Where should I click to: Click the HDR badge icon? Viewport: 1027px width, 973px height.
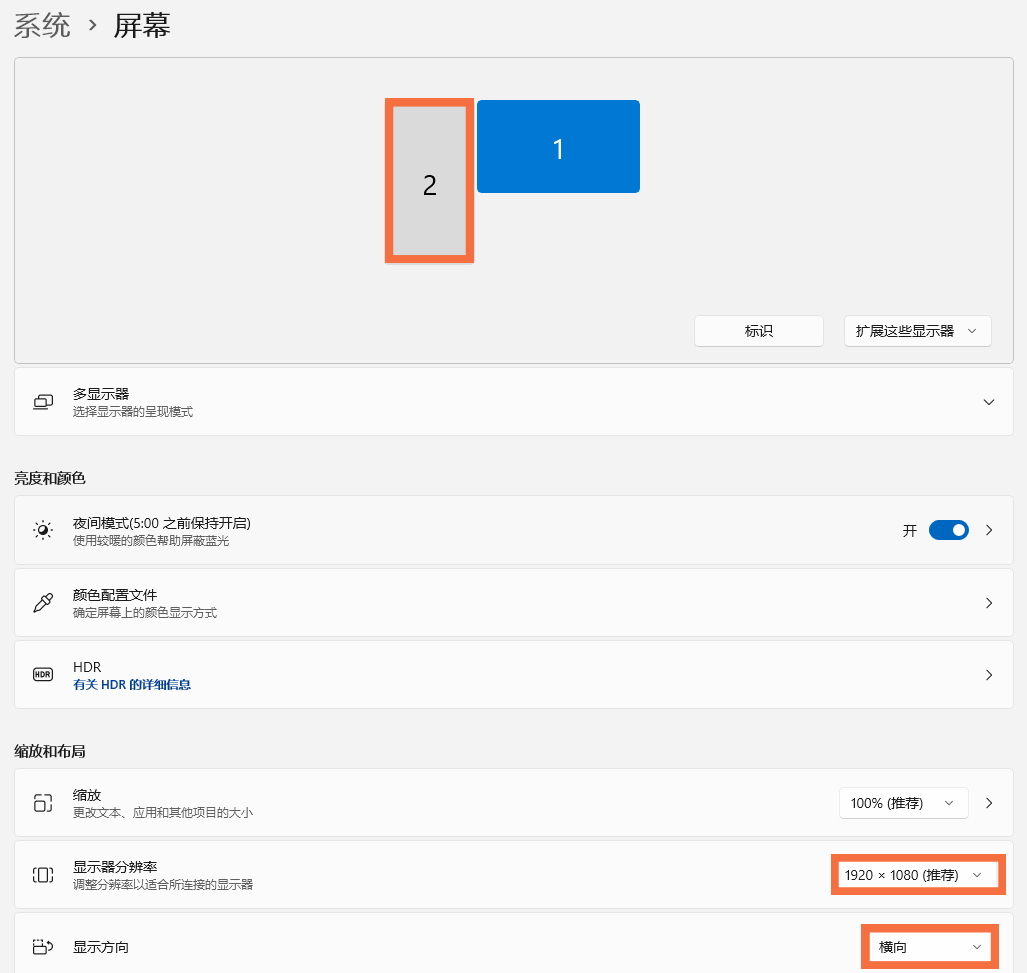pos(43,674)
